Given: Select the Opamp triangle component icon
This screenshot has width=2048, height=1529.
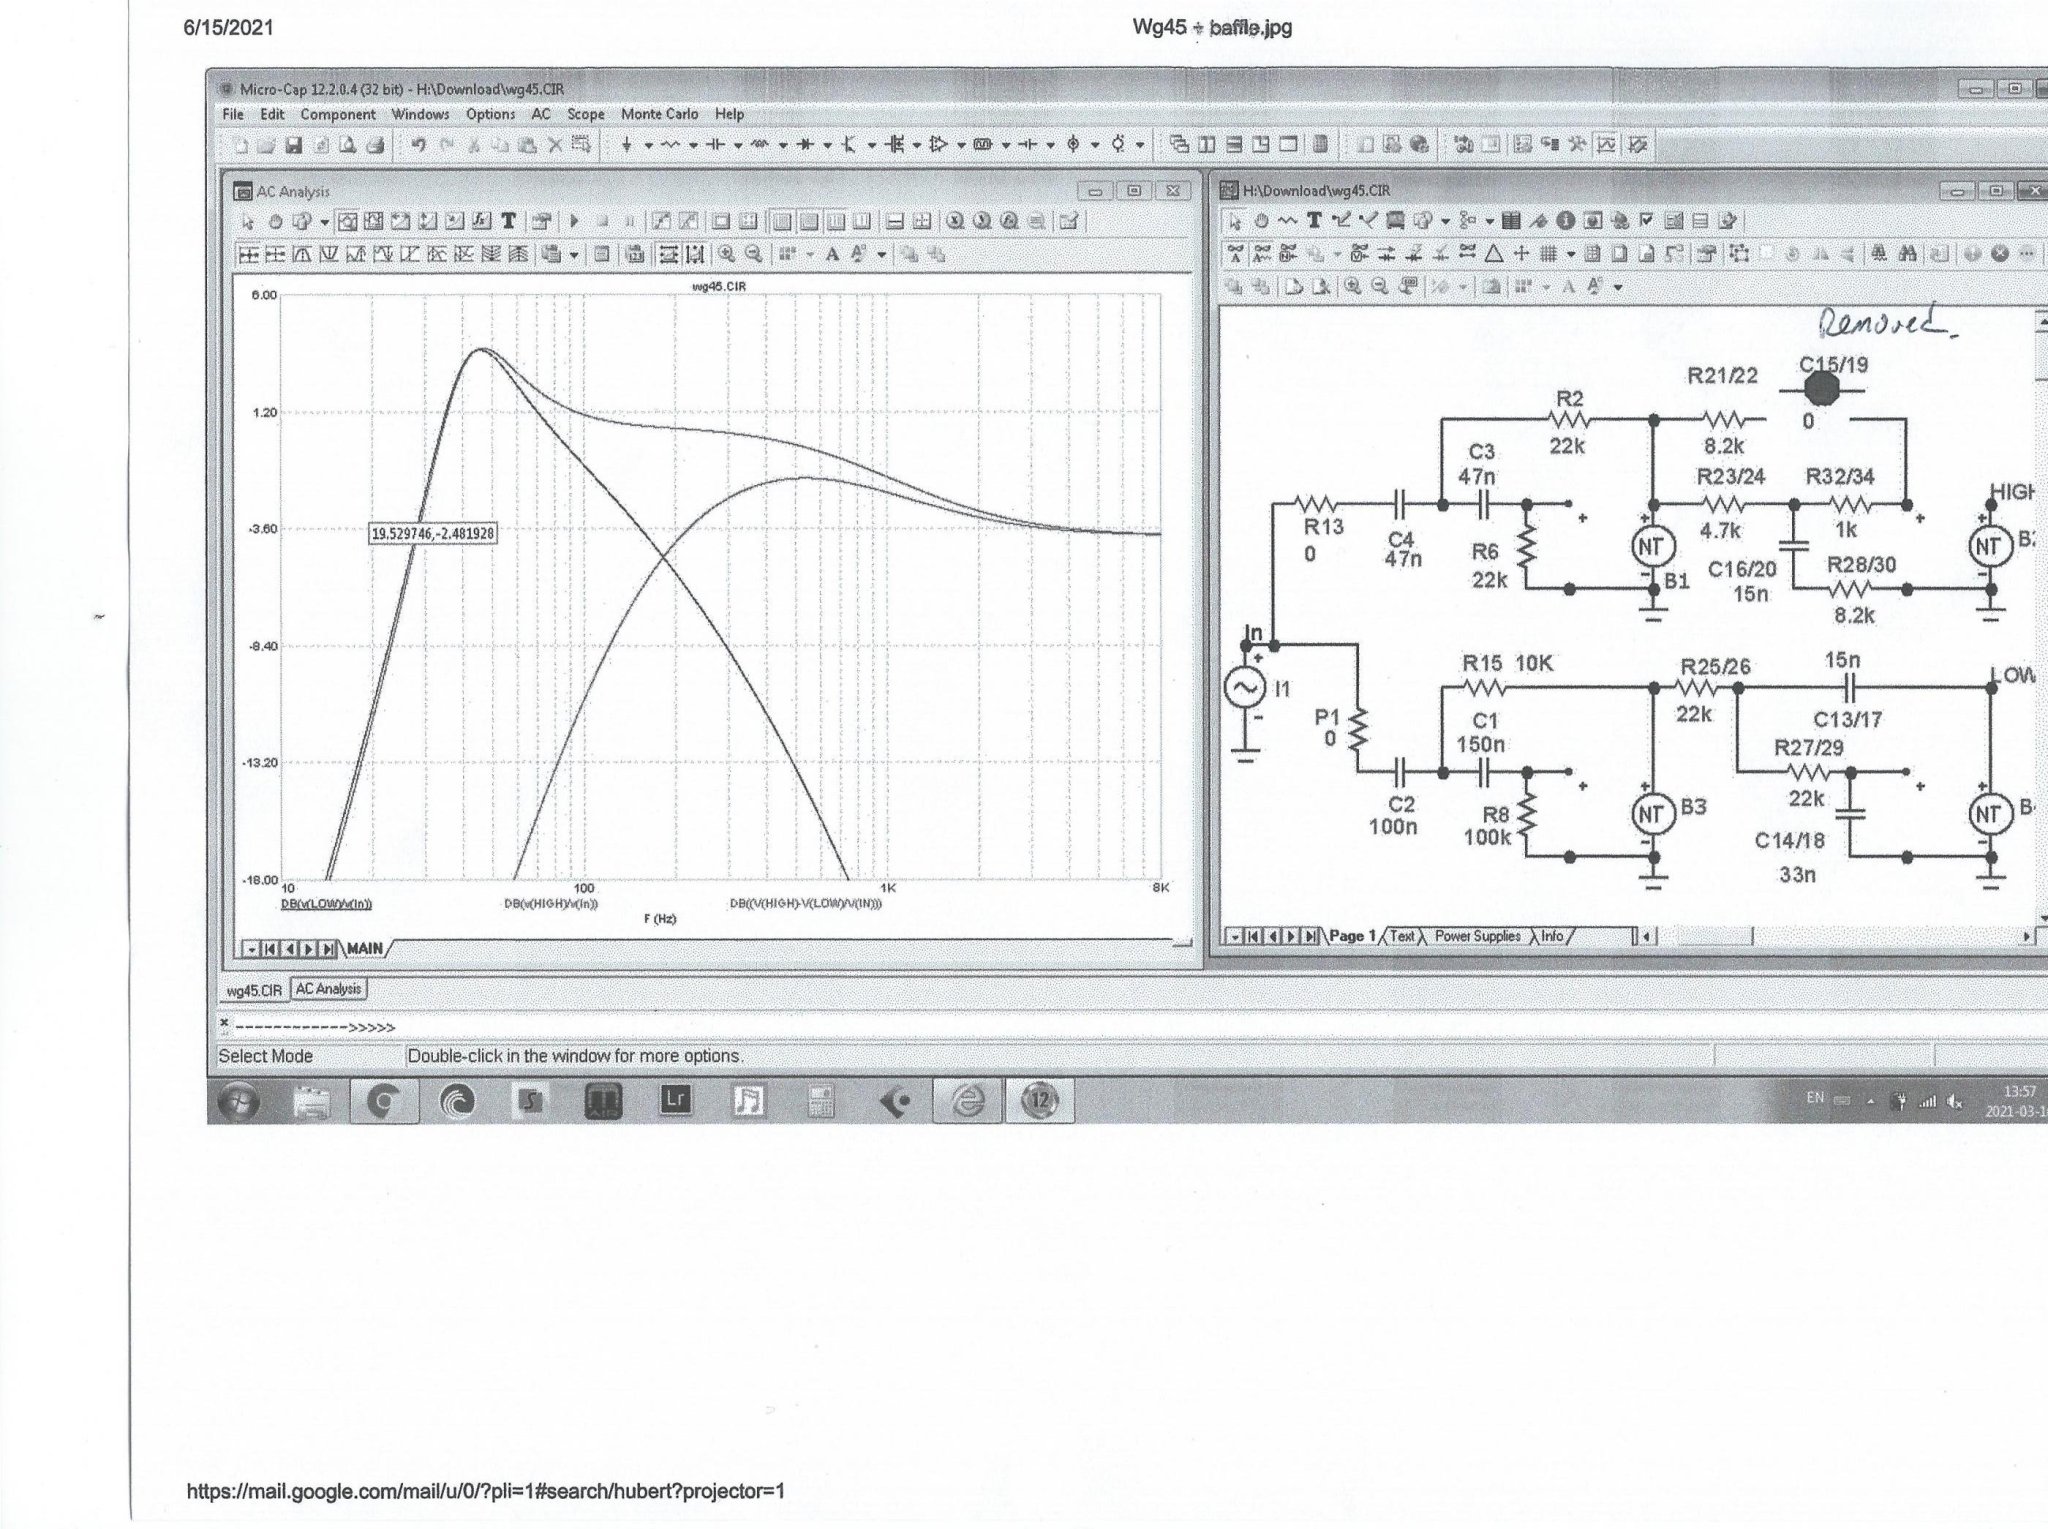Looking at the screenshot, I should [938, 145].
